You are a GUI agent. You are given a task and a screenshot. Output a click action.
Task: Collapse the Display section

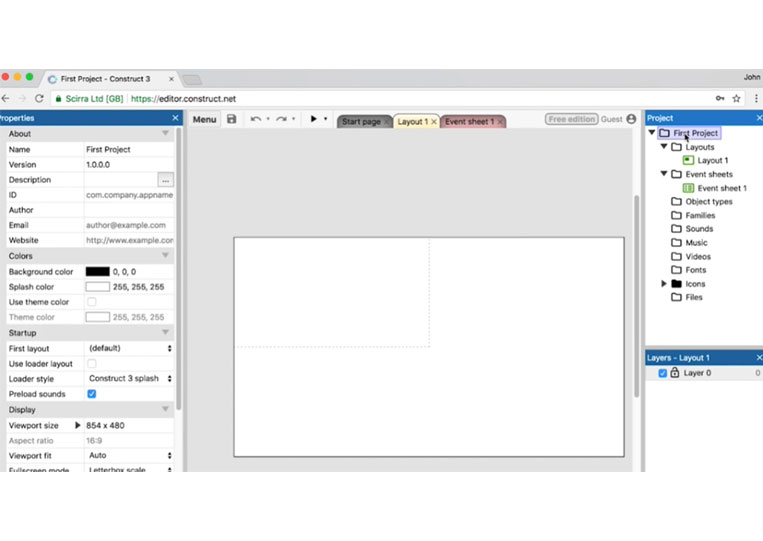click(165, 409)
